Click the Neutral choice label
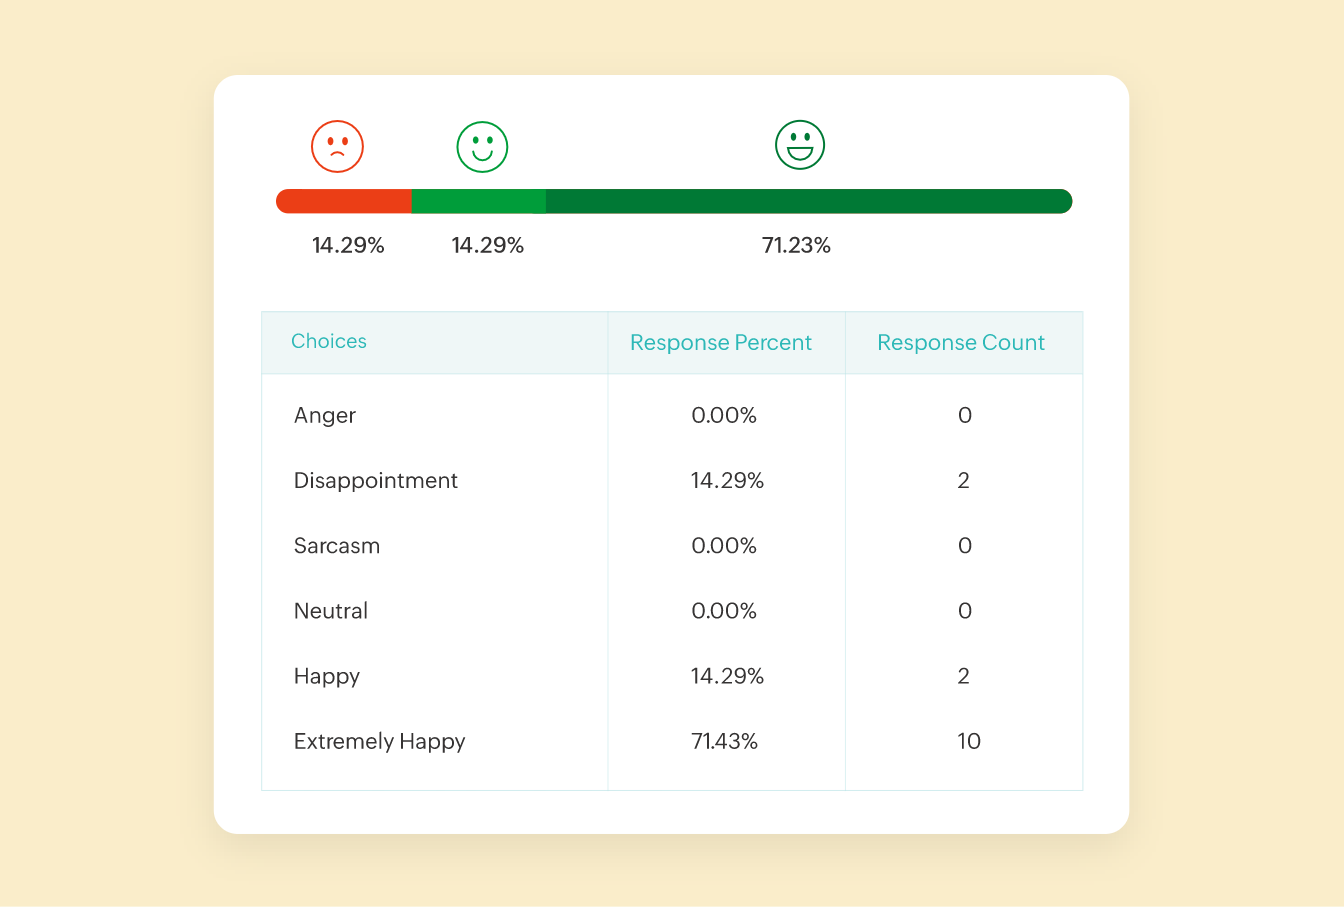Image resolution: width=1344 pixels, height=907 pixels. [x=331, y=611]
